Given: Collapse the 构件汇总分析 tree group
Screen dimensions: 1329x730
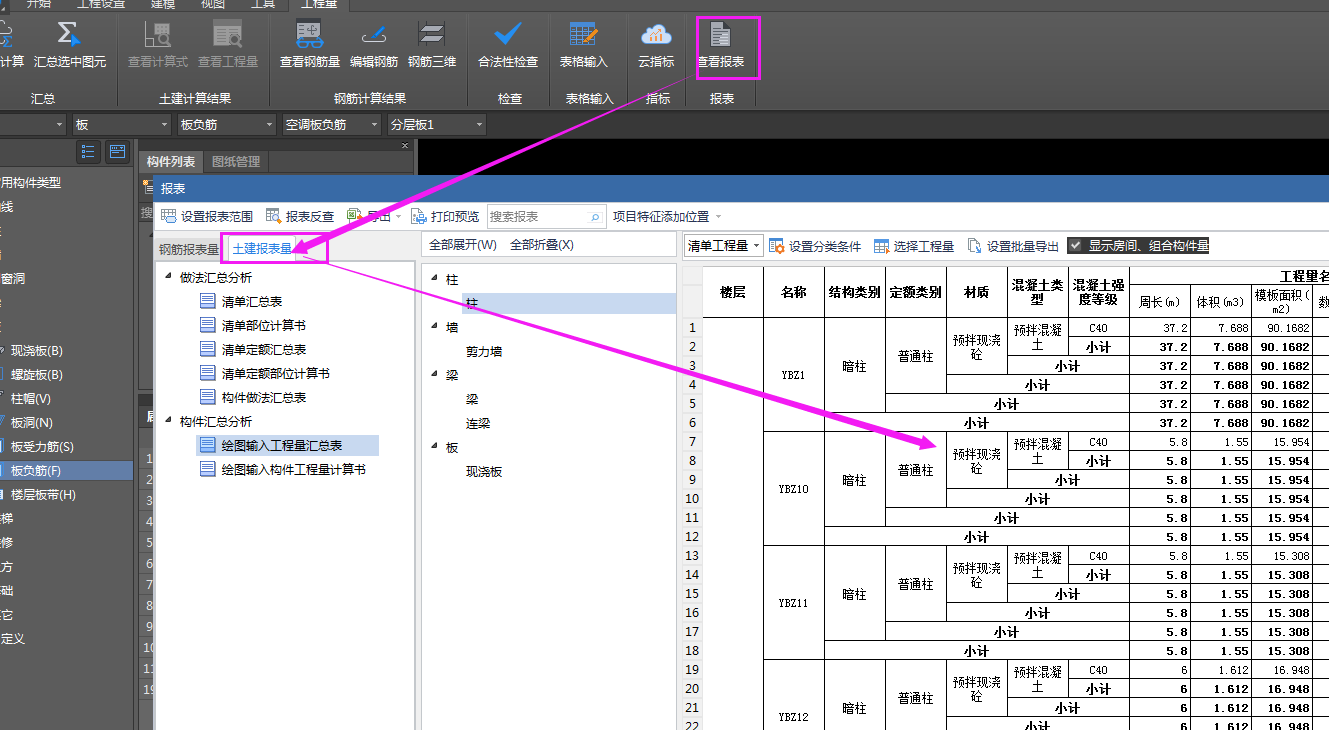Looking at the screenshot, I should (x=169, y=421).
